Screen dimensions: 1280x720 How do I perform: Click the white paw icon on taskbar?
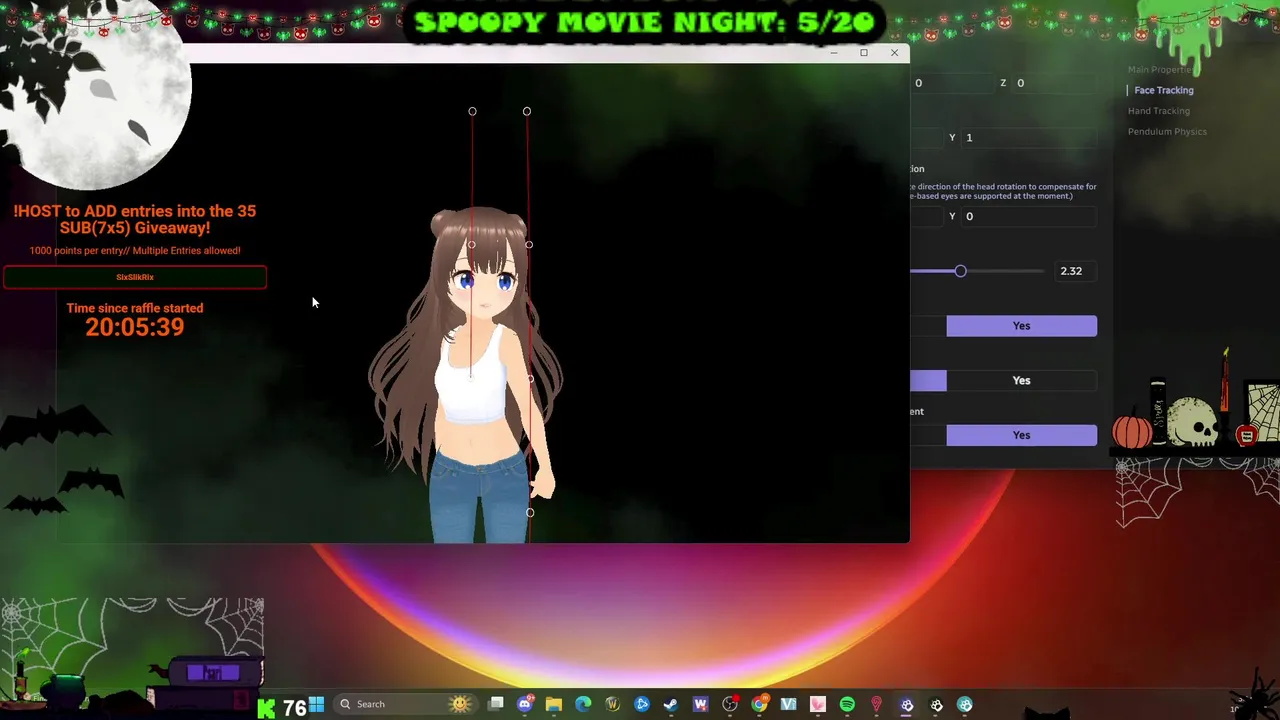[x=936, y=704]
